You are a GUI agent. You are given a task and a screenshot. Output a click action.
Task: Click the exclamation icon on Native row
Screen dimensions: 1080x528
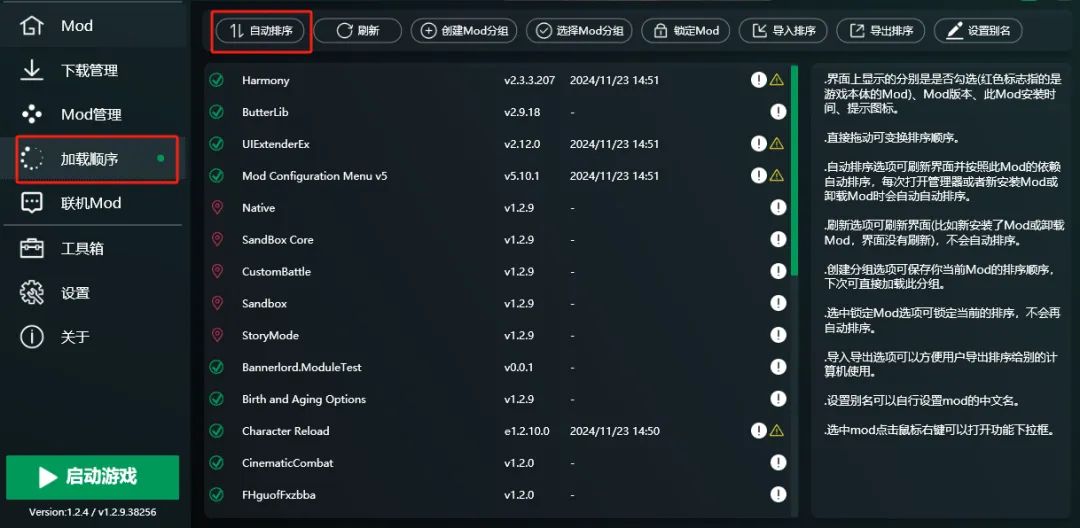coord(778,208)
